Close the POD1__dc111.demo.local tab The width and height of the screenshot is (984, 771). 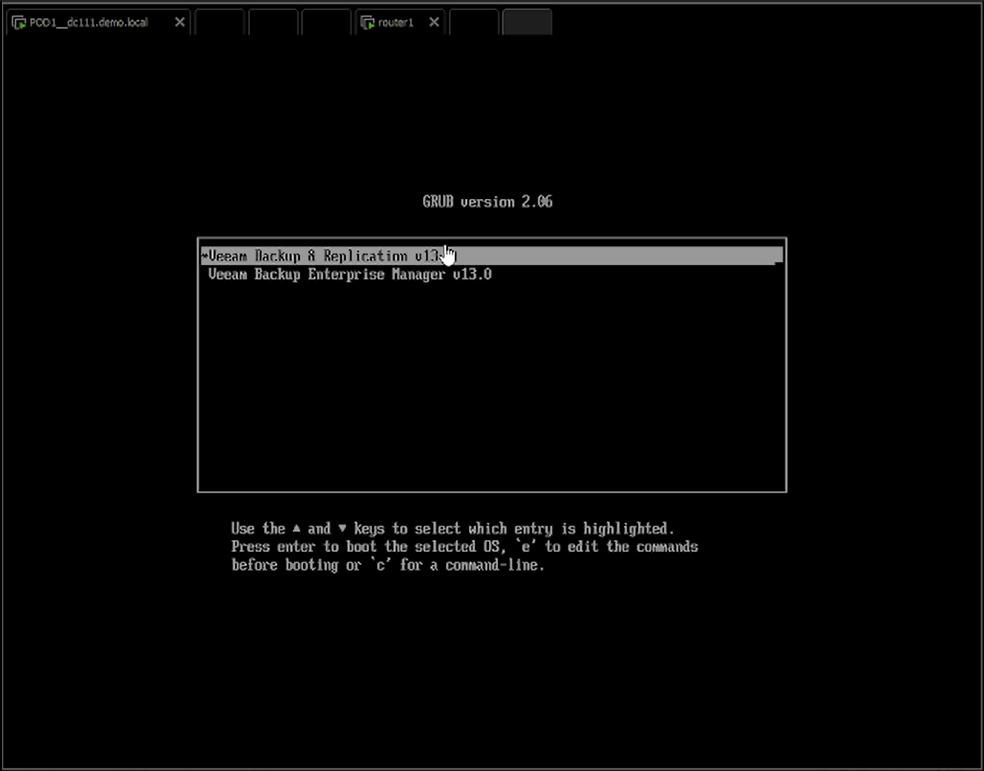click(180, 22)
